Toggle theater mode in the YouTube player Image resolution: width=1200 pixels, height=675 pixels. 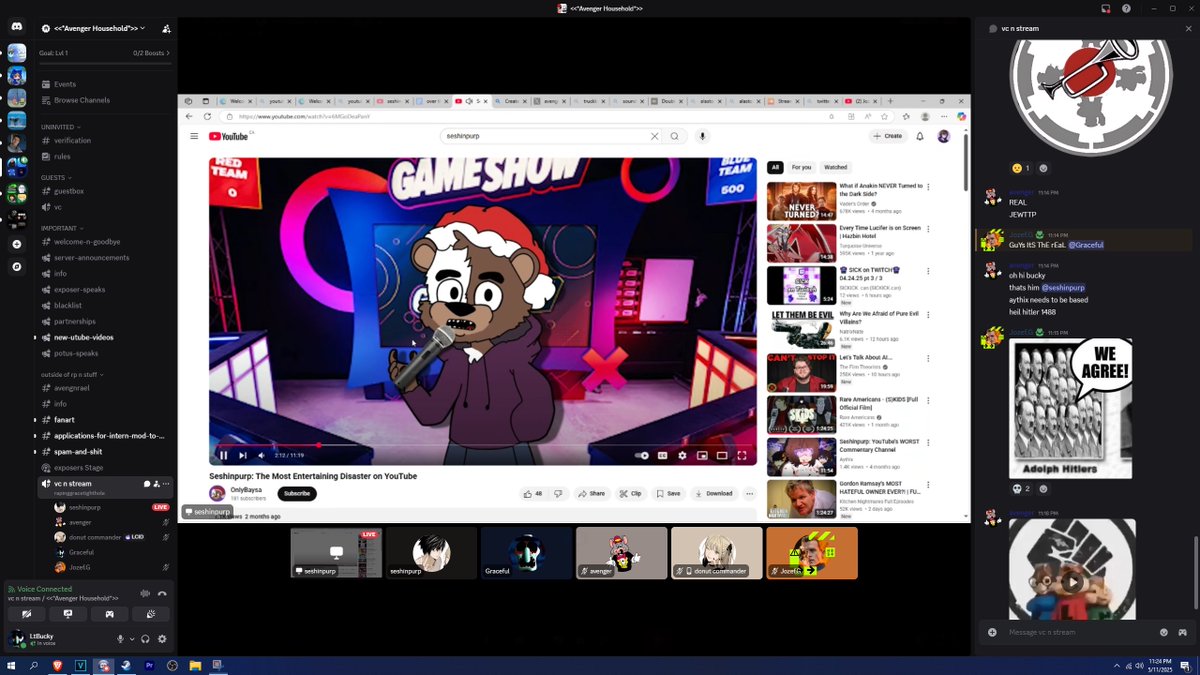(721, 455)
